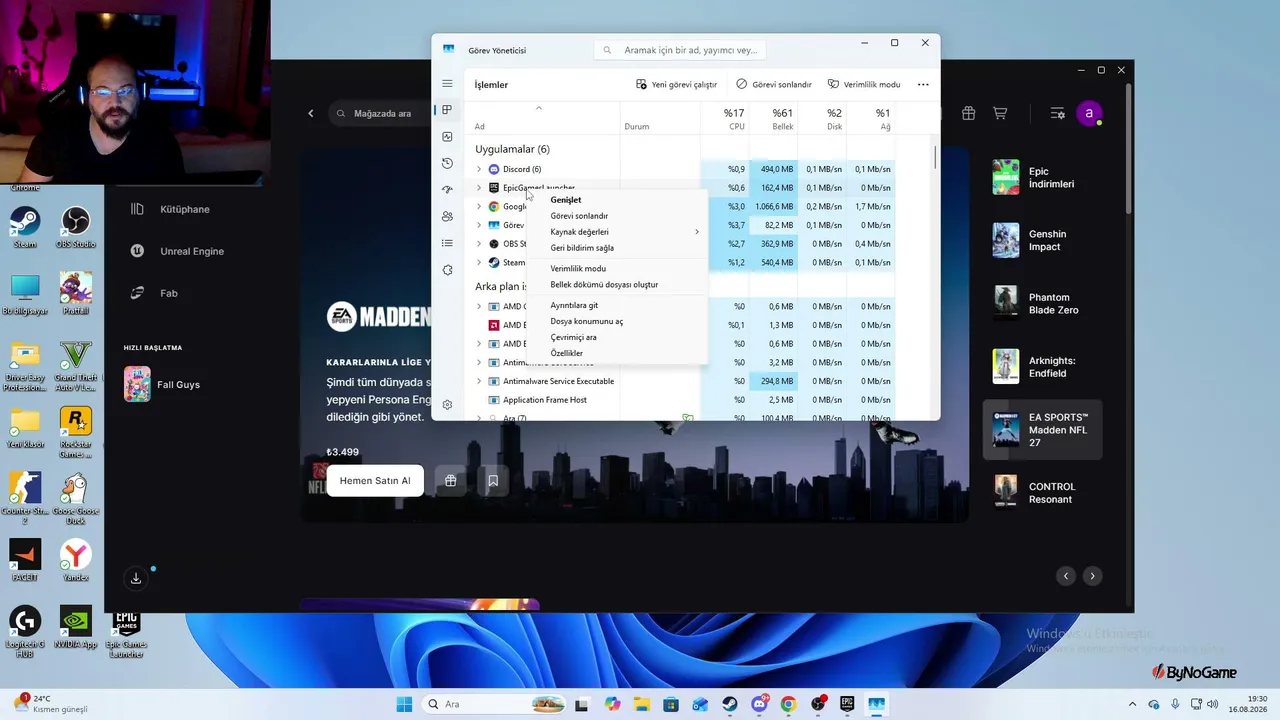Viewport: 1280px width, 720px height.
Task: Show hidden system tray icons
Action: tap(1132, 704)
